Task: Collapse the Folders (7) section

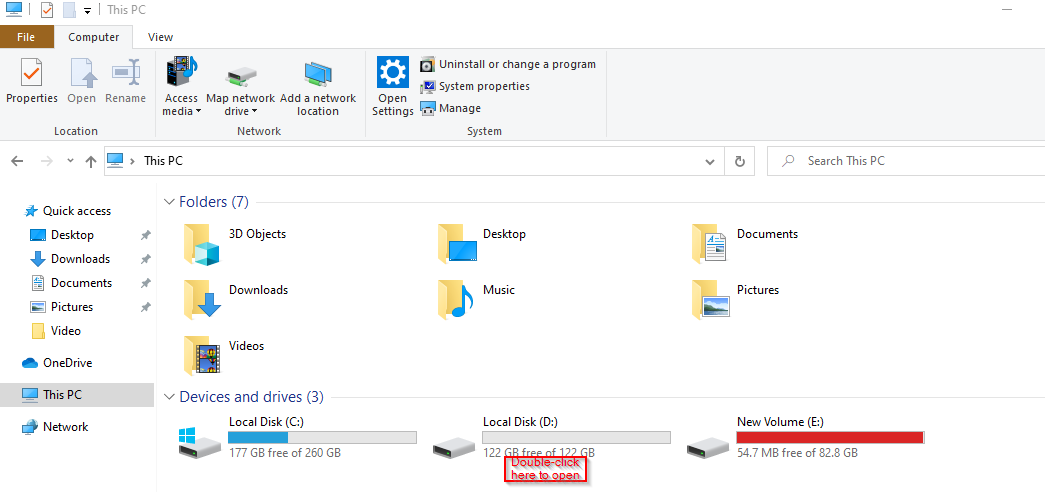Action: click(x=169, y=202)
